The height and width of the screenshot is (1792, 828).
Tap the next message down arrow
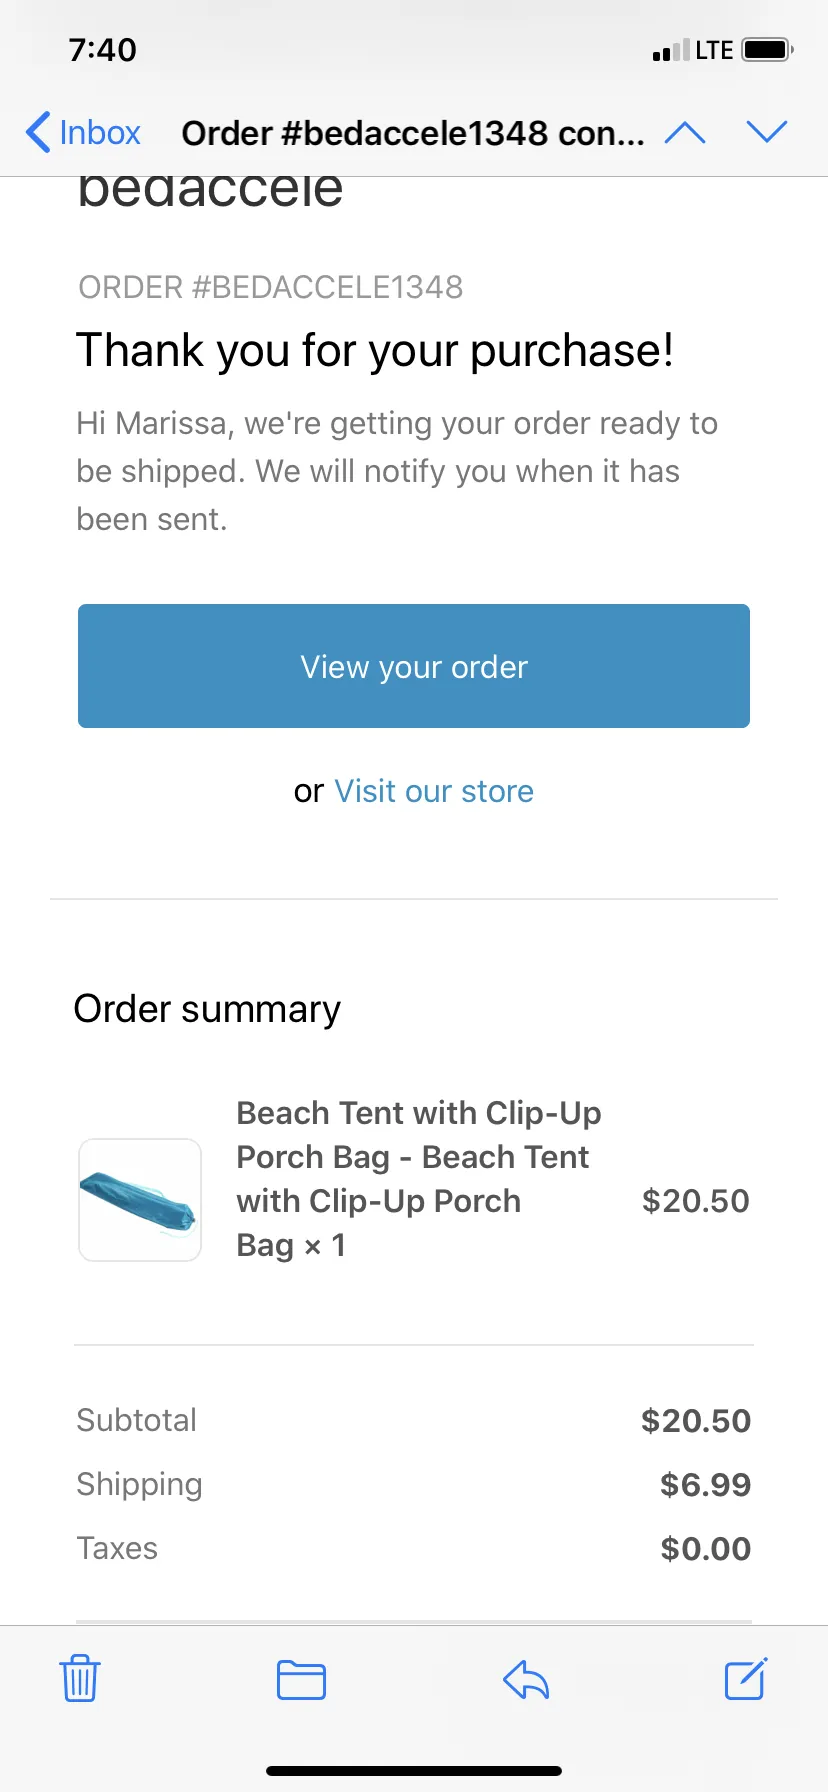click(x=767, y=132)
